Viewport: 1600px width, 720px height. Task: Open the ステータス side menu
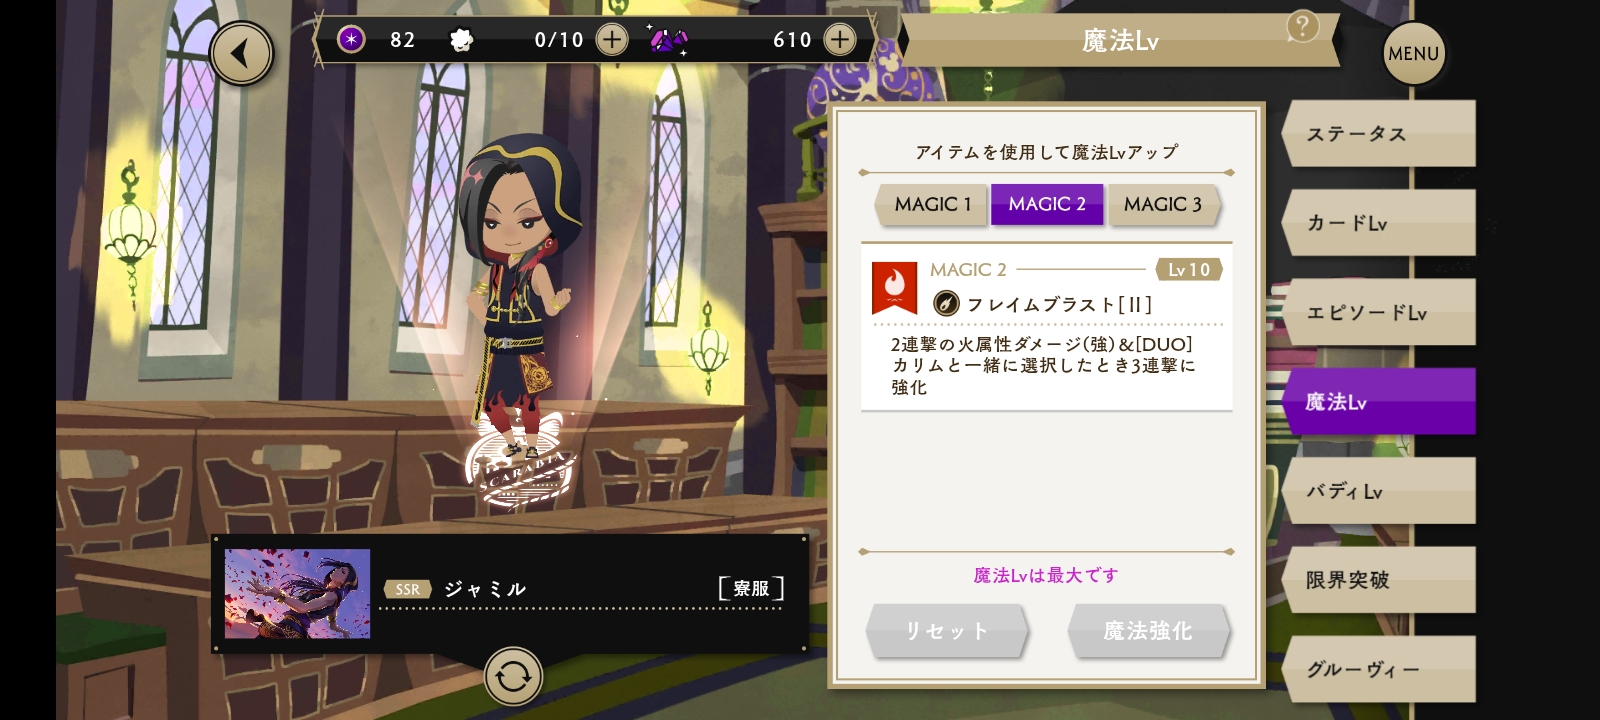(x=1378, y=133)
